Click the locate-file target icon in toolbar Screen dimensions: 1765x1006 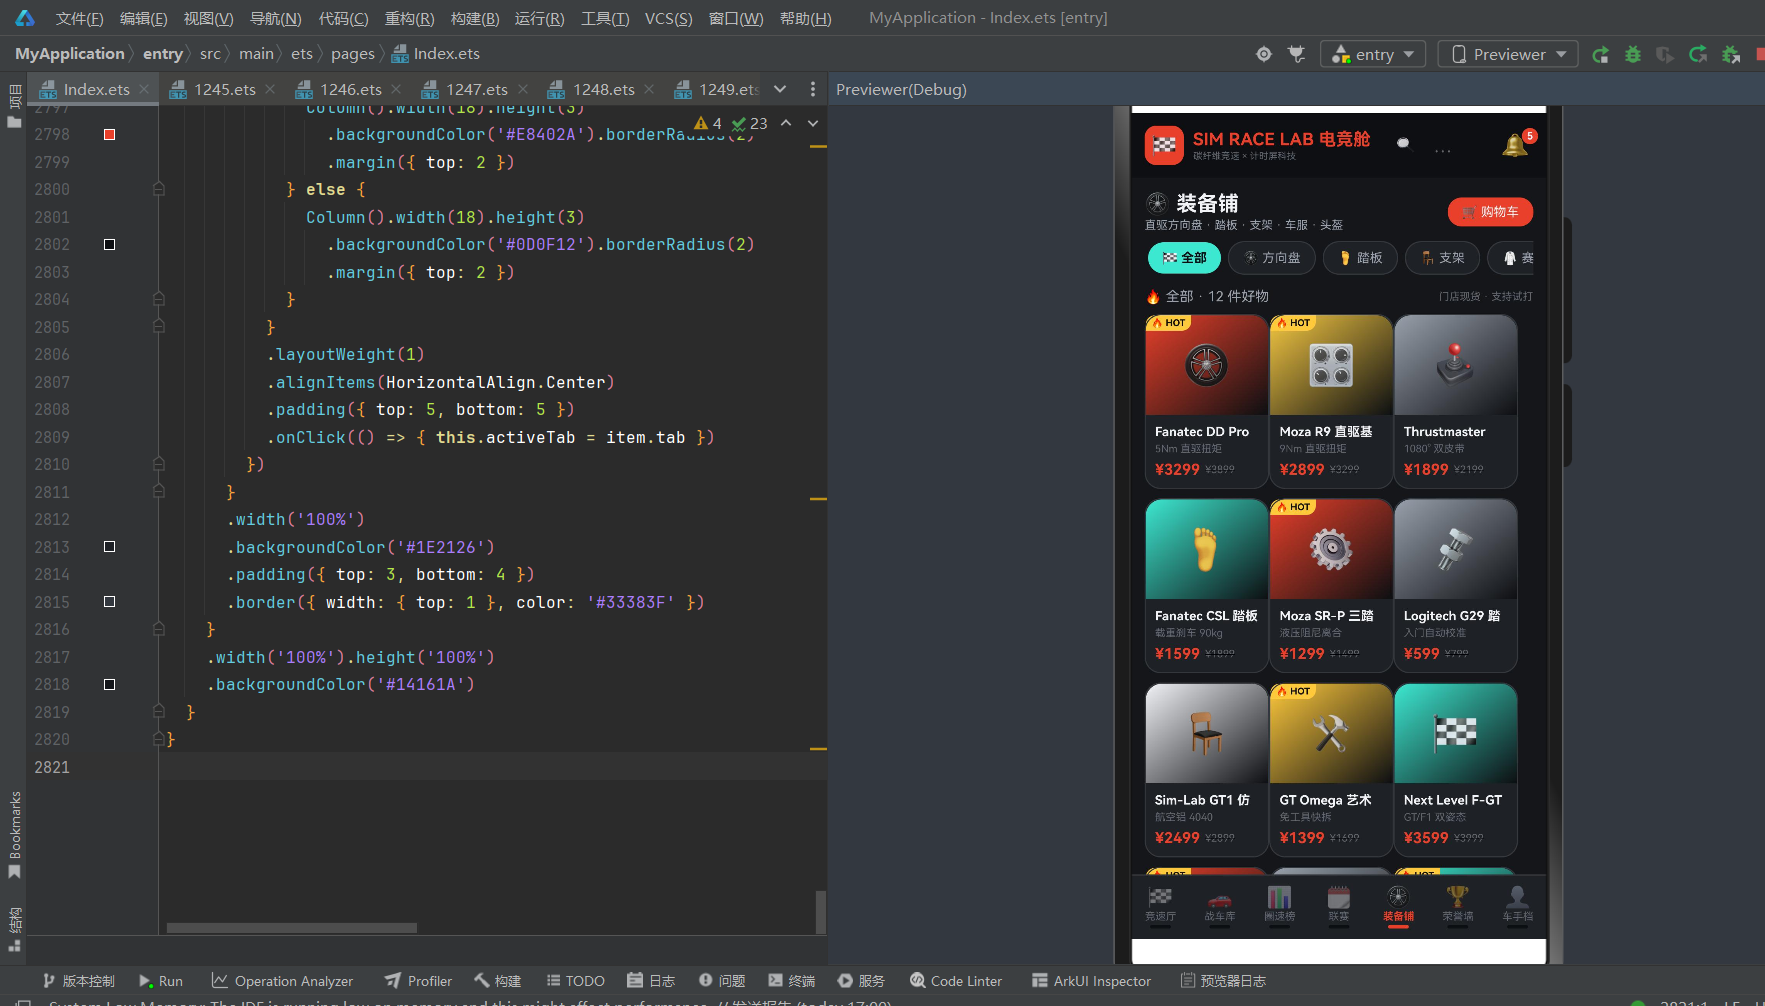click(x=1264, y=54)
